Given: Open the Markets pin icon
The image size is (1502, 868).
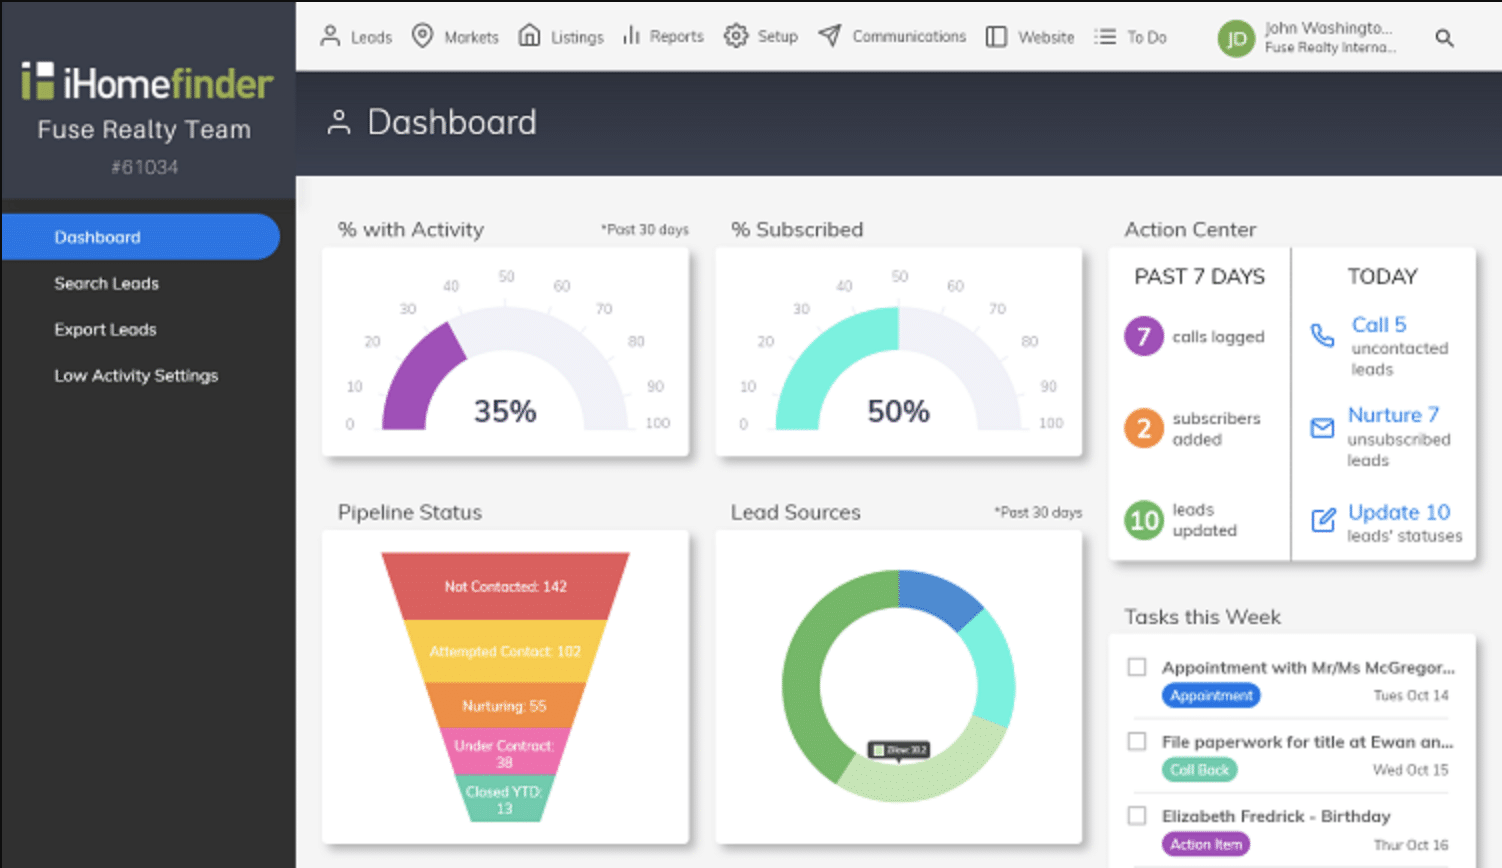Looking at the screenshot, I should (423, 36).
